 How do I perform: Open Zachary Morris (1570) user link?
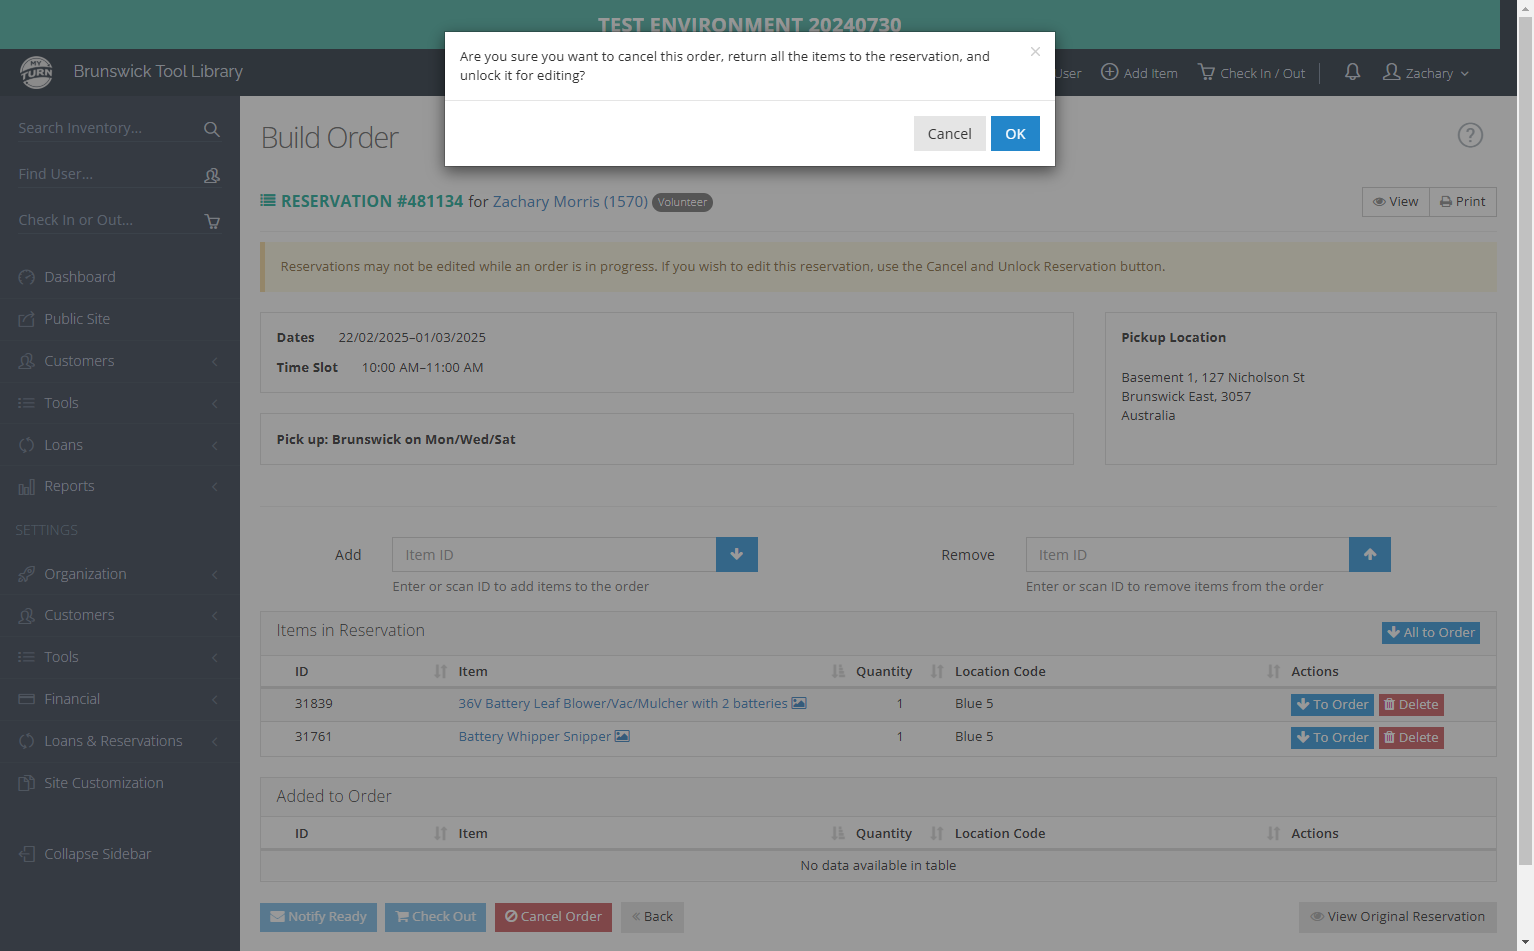(x=570, y=202)
